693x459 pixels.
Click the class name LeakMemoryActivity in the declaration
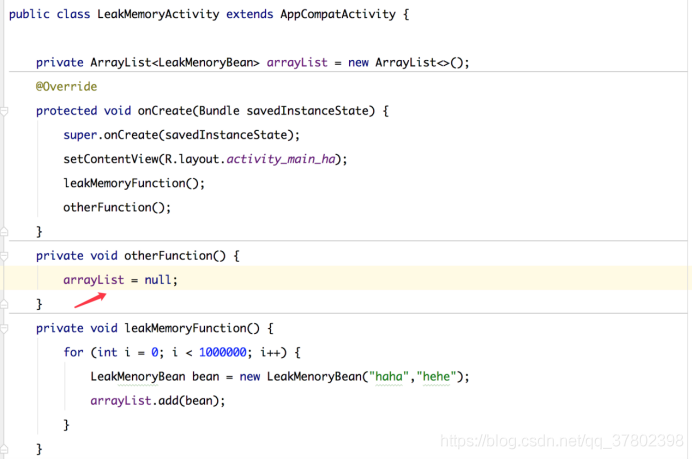tap(158, 14)
